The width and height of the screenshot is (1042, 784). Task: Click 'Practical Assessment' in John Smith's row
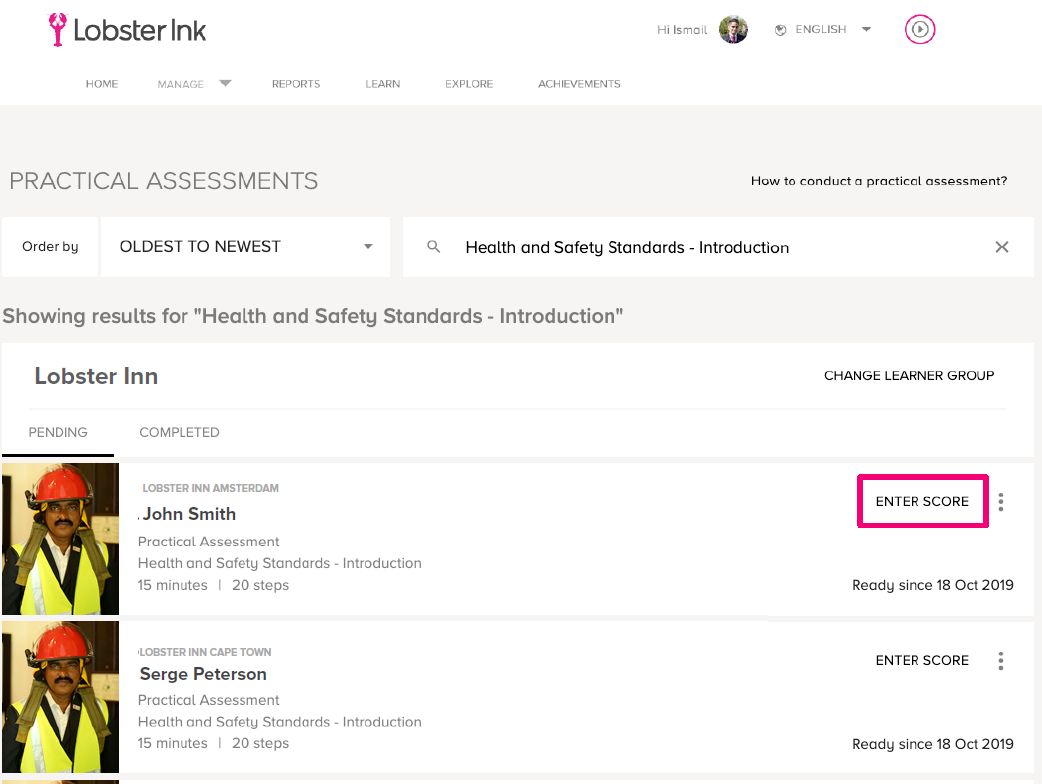(x=208, y=541)
